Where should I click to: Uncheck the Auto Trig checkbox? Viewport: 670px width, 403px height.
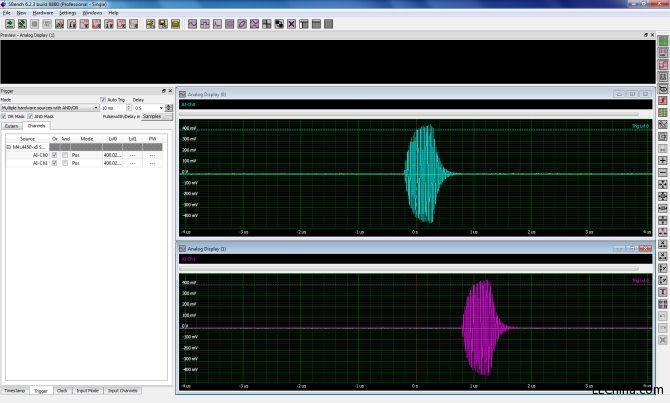pyautogui.click(x=103, y=100)
